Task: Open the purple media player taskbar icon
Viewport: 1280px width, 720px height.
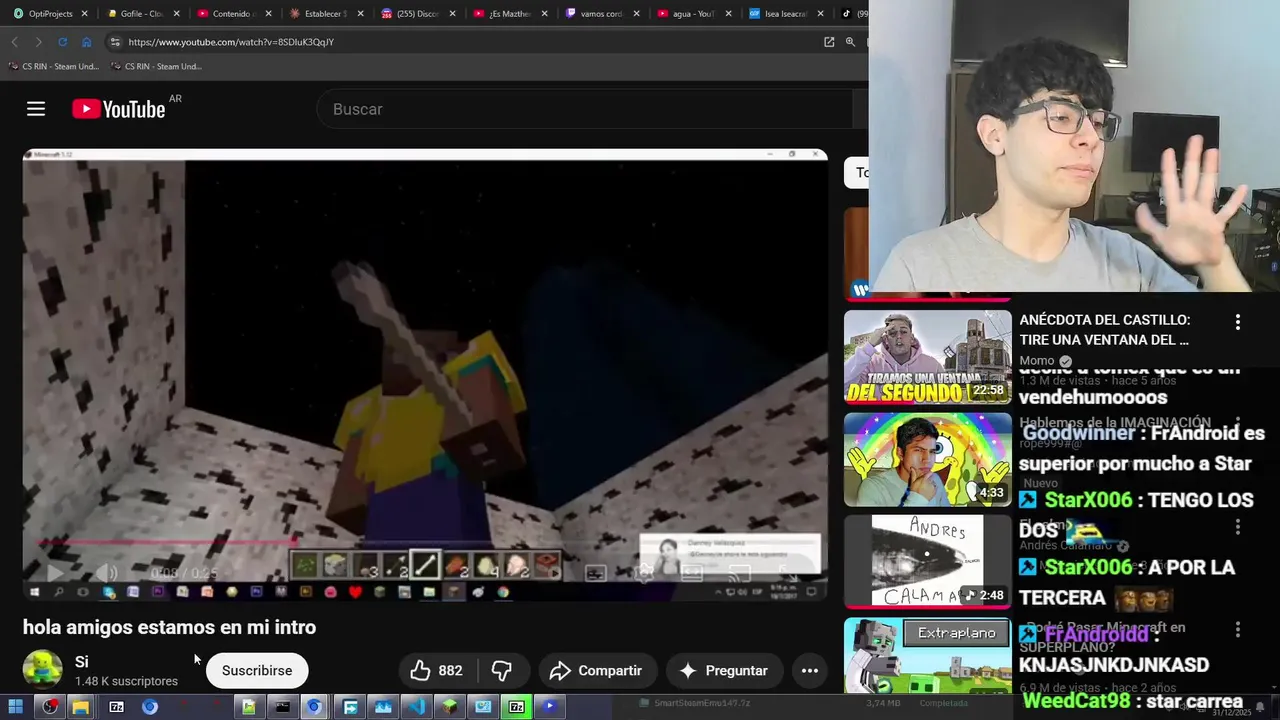Action: [x=549, y=707]
